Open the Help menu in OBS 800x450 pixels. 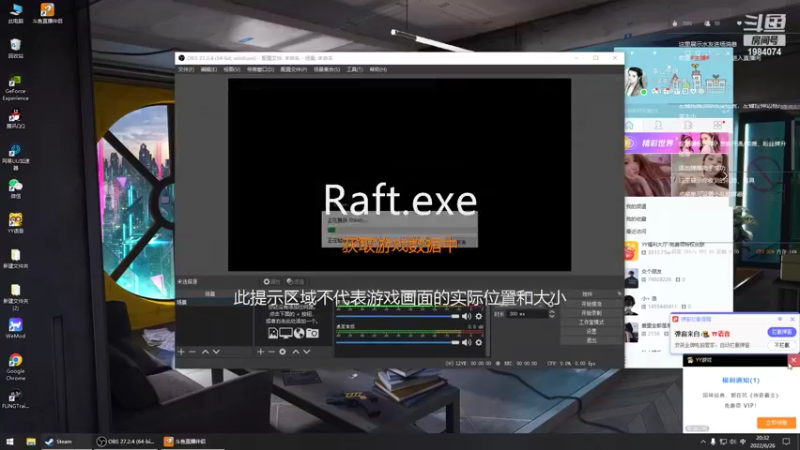click(378, 69)
